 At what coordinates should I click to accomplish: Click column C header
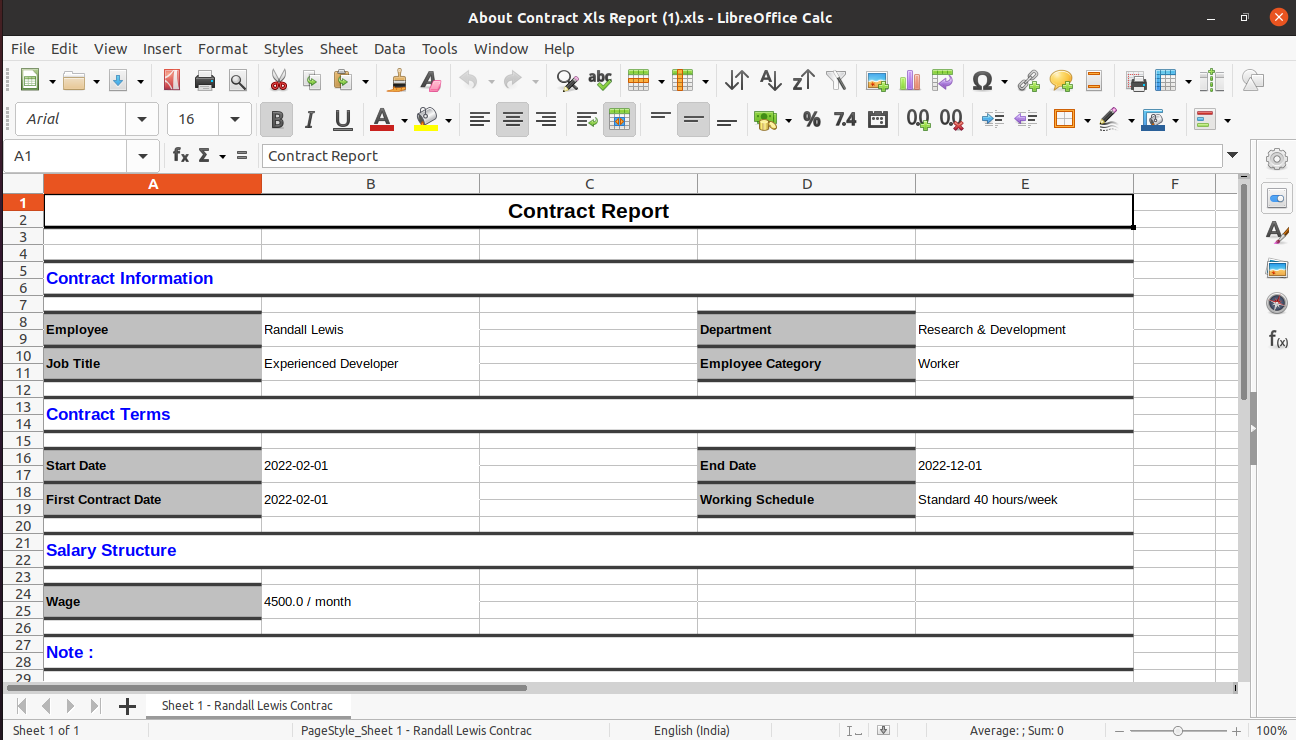pyautogui.click(x=589, y=184)
